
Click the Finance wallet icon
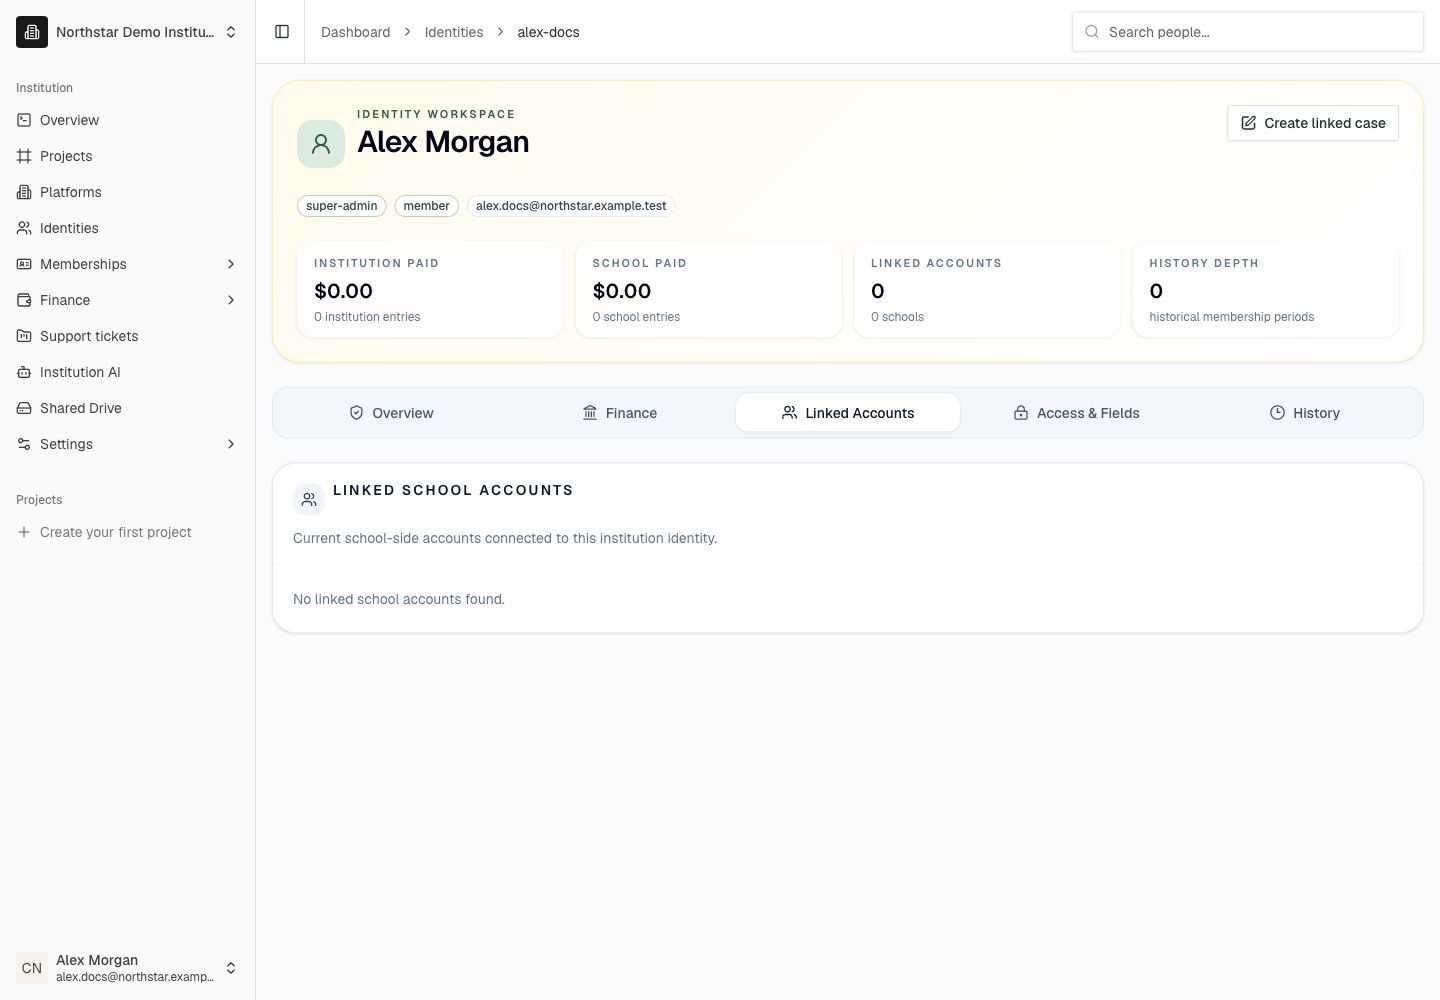point(24,300)
